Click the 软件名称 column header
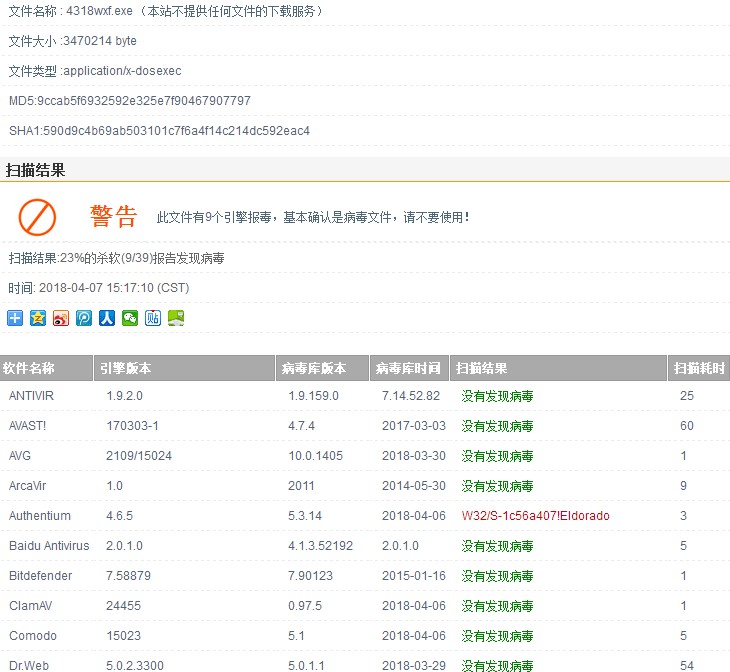730x672 pixels. (46, 368)
